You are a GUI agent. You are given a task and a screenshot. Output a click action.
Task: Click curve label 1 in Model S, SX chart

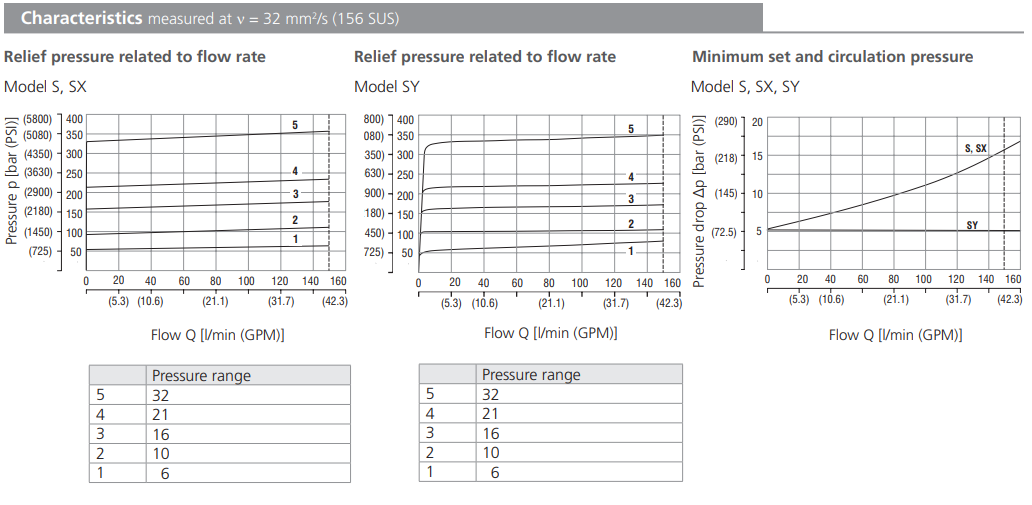click(x=295, y=239)
